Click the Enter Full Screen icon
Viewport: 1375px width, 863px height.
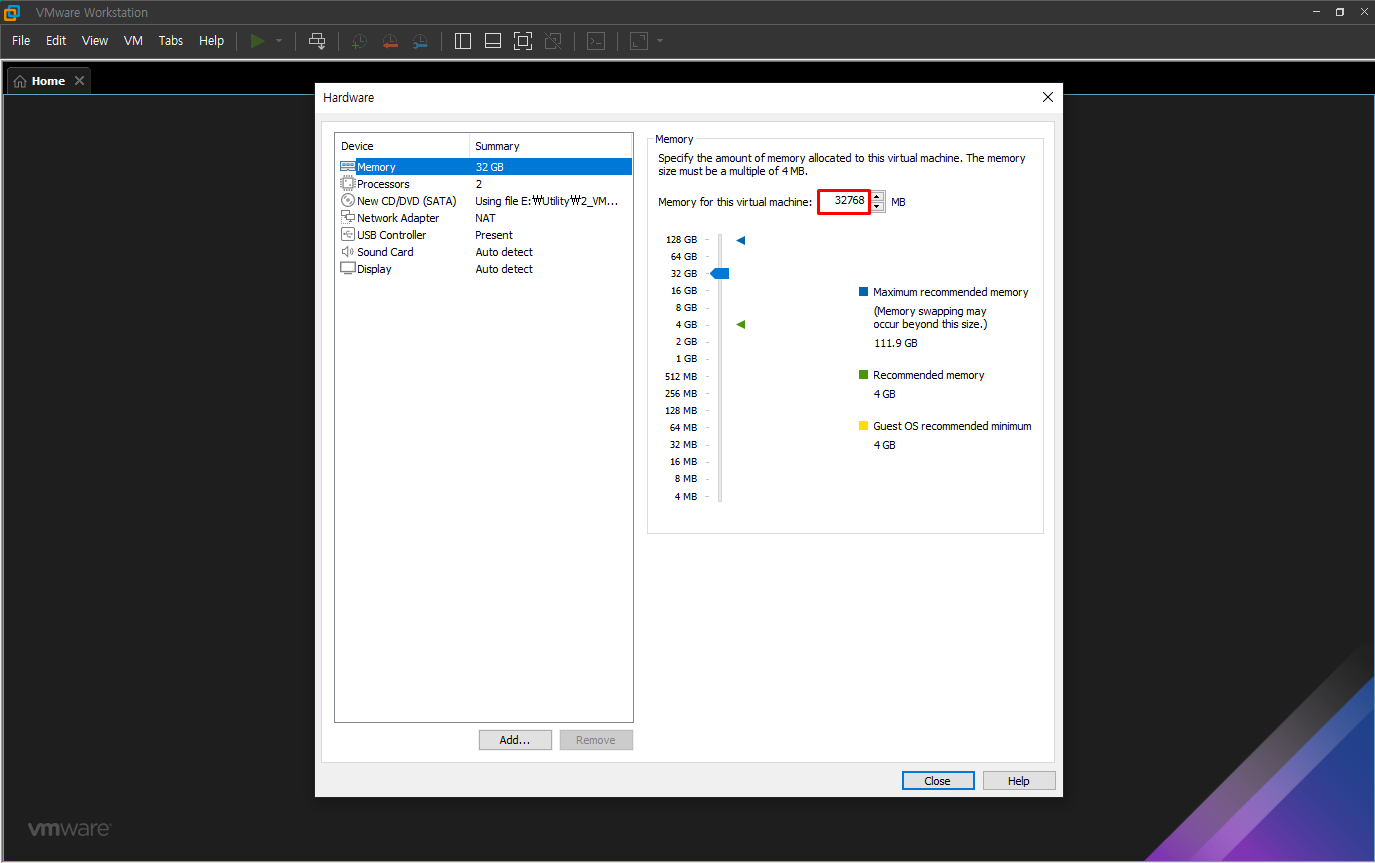coord(523,41)
